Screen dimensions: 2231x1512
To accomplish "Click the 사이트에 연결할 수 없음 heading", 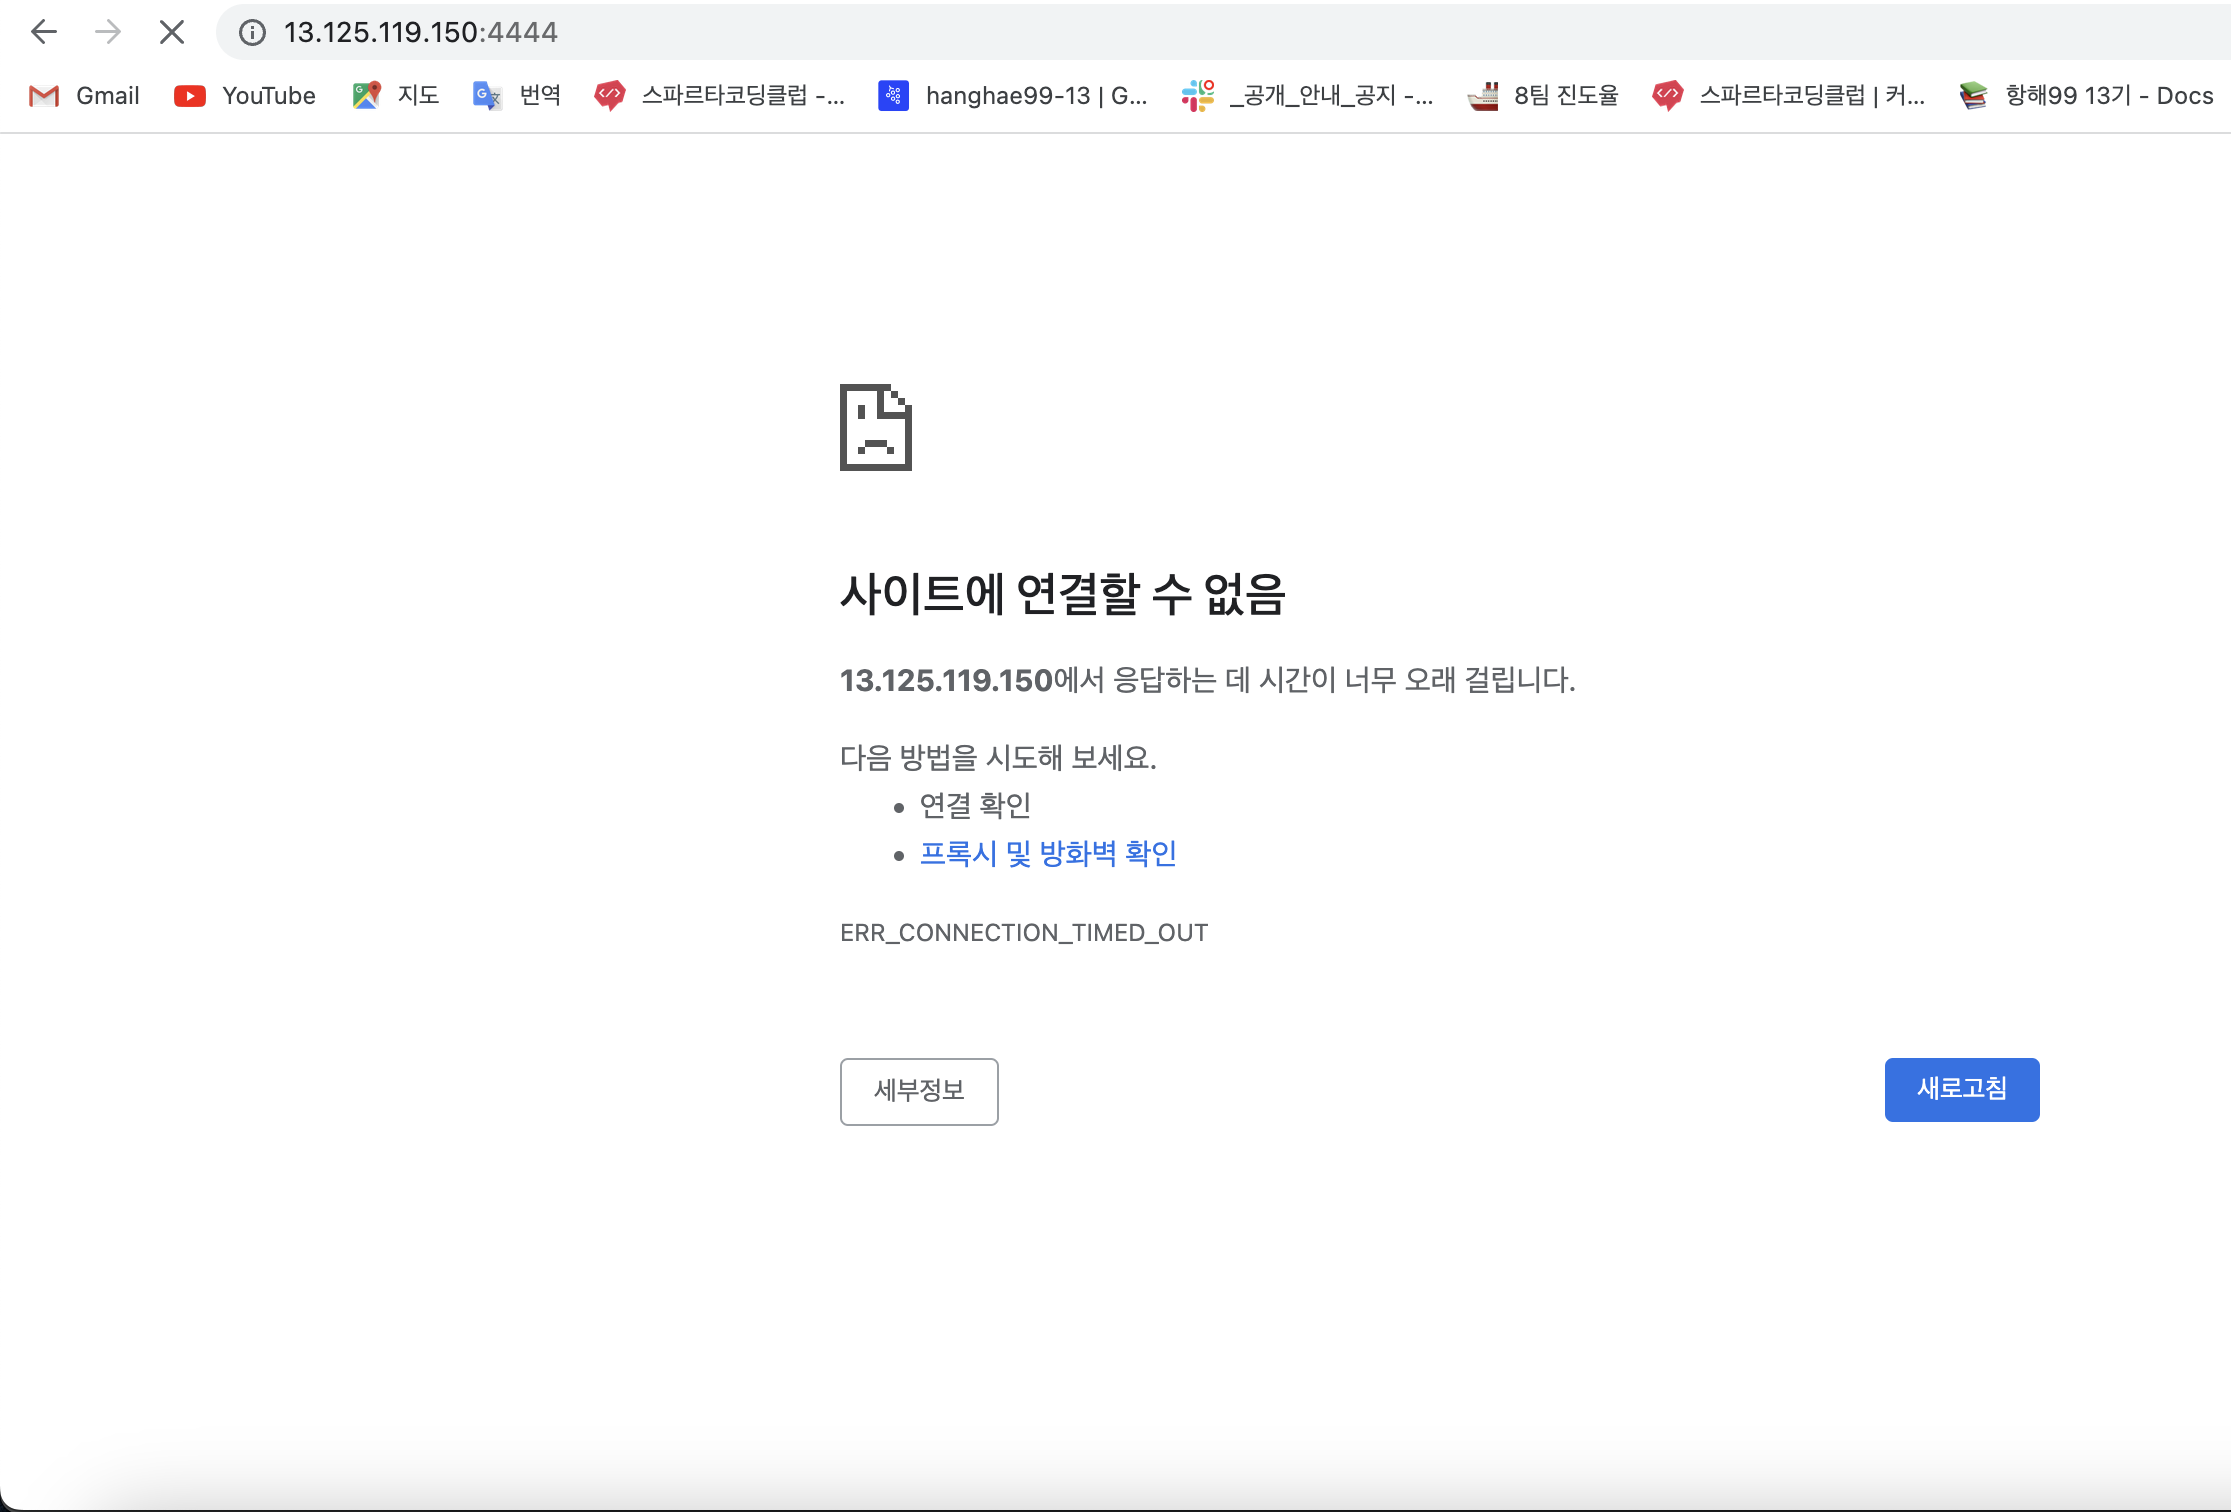I will [x=1062, y=594].
